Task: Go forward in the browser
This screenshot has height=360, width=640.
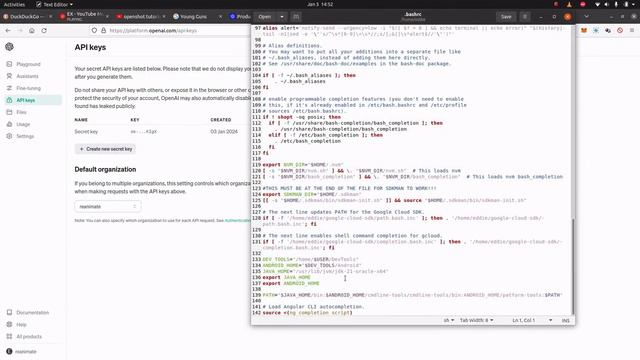Action: (20, 31)
